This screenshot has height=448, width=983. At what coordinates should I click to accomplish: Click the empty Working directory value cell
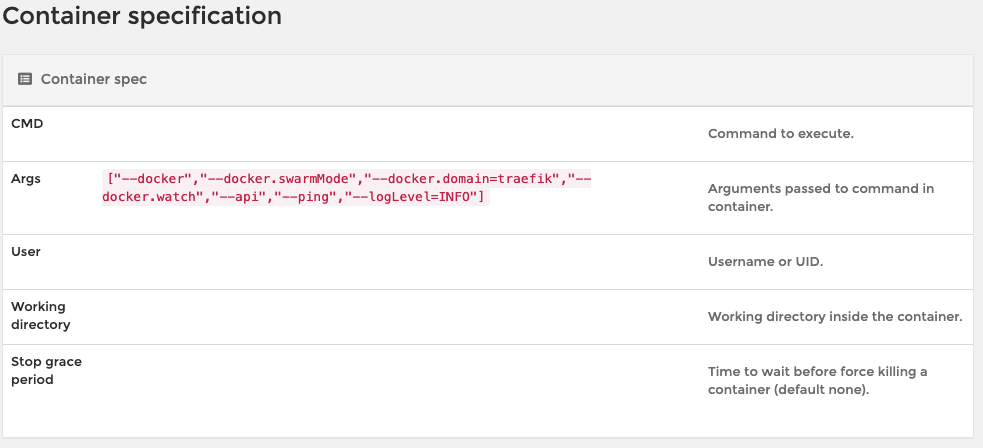click(x=400, y=316)
